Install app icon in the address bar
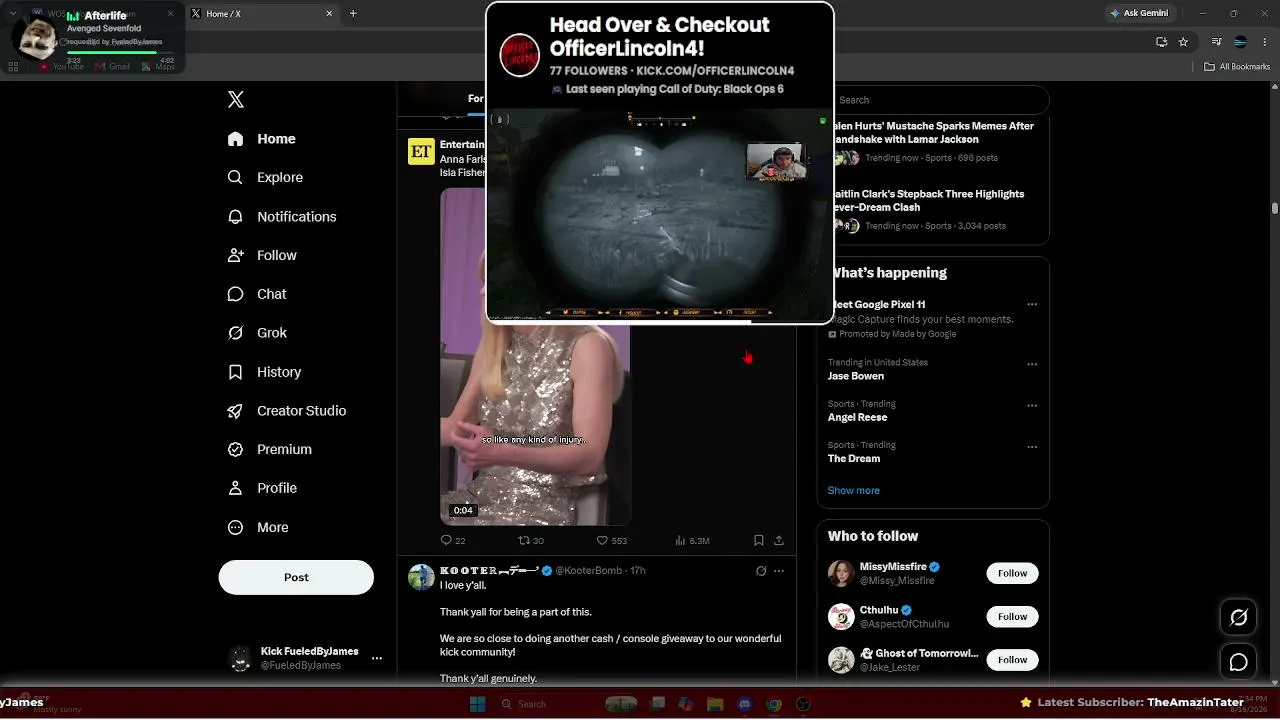 (x=1162, y=42)
